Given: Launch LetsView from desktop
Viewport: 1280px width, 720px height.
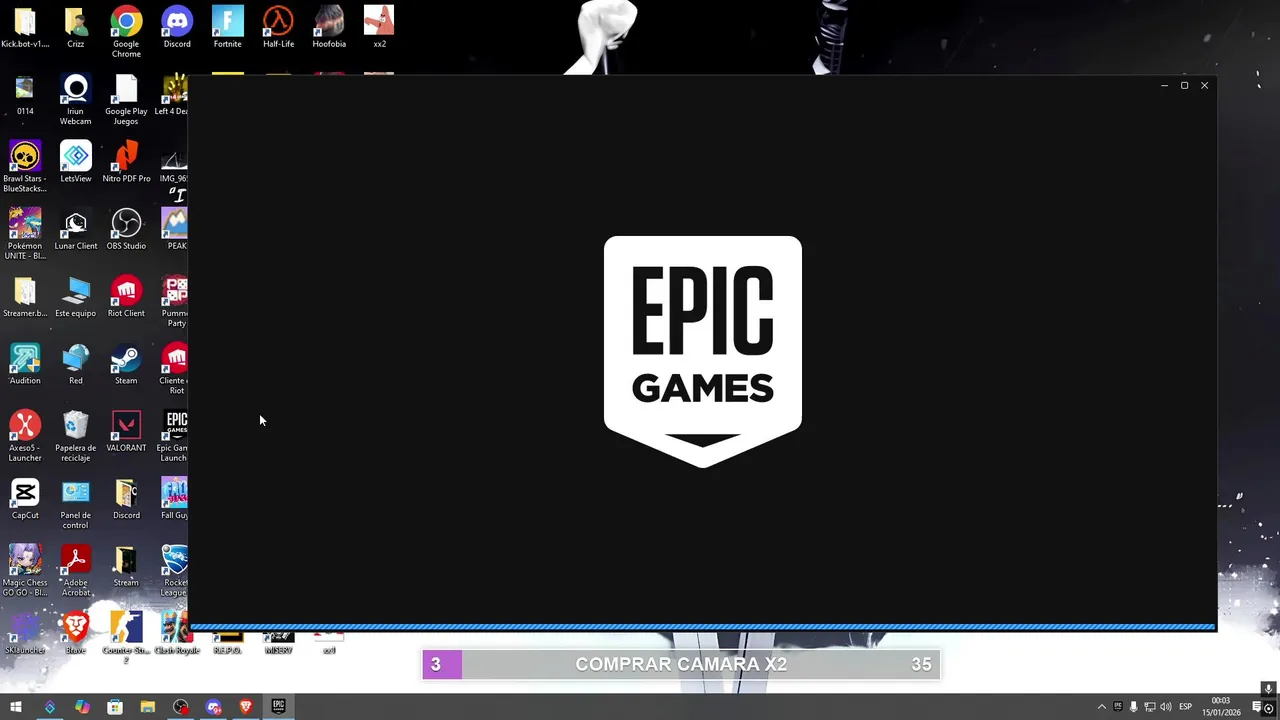Looking at the screenshot, I should [x=75, y=162].
